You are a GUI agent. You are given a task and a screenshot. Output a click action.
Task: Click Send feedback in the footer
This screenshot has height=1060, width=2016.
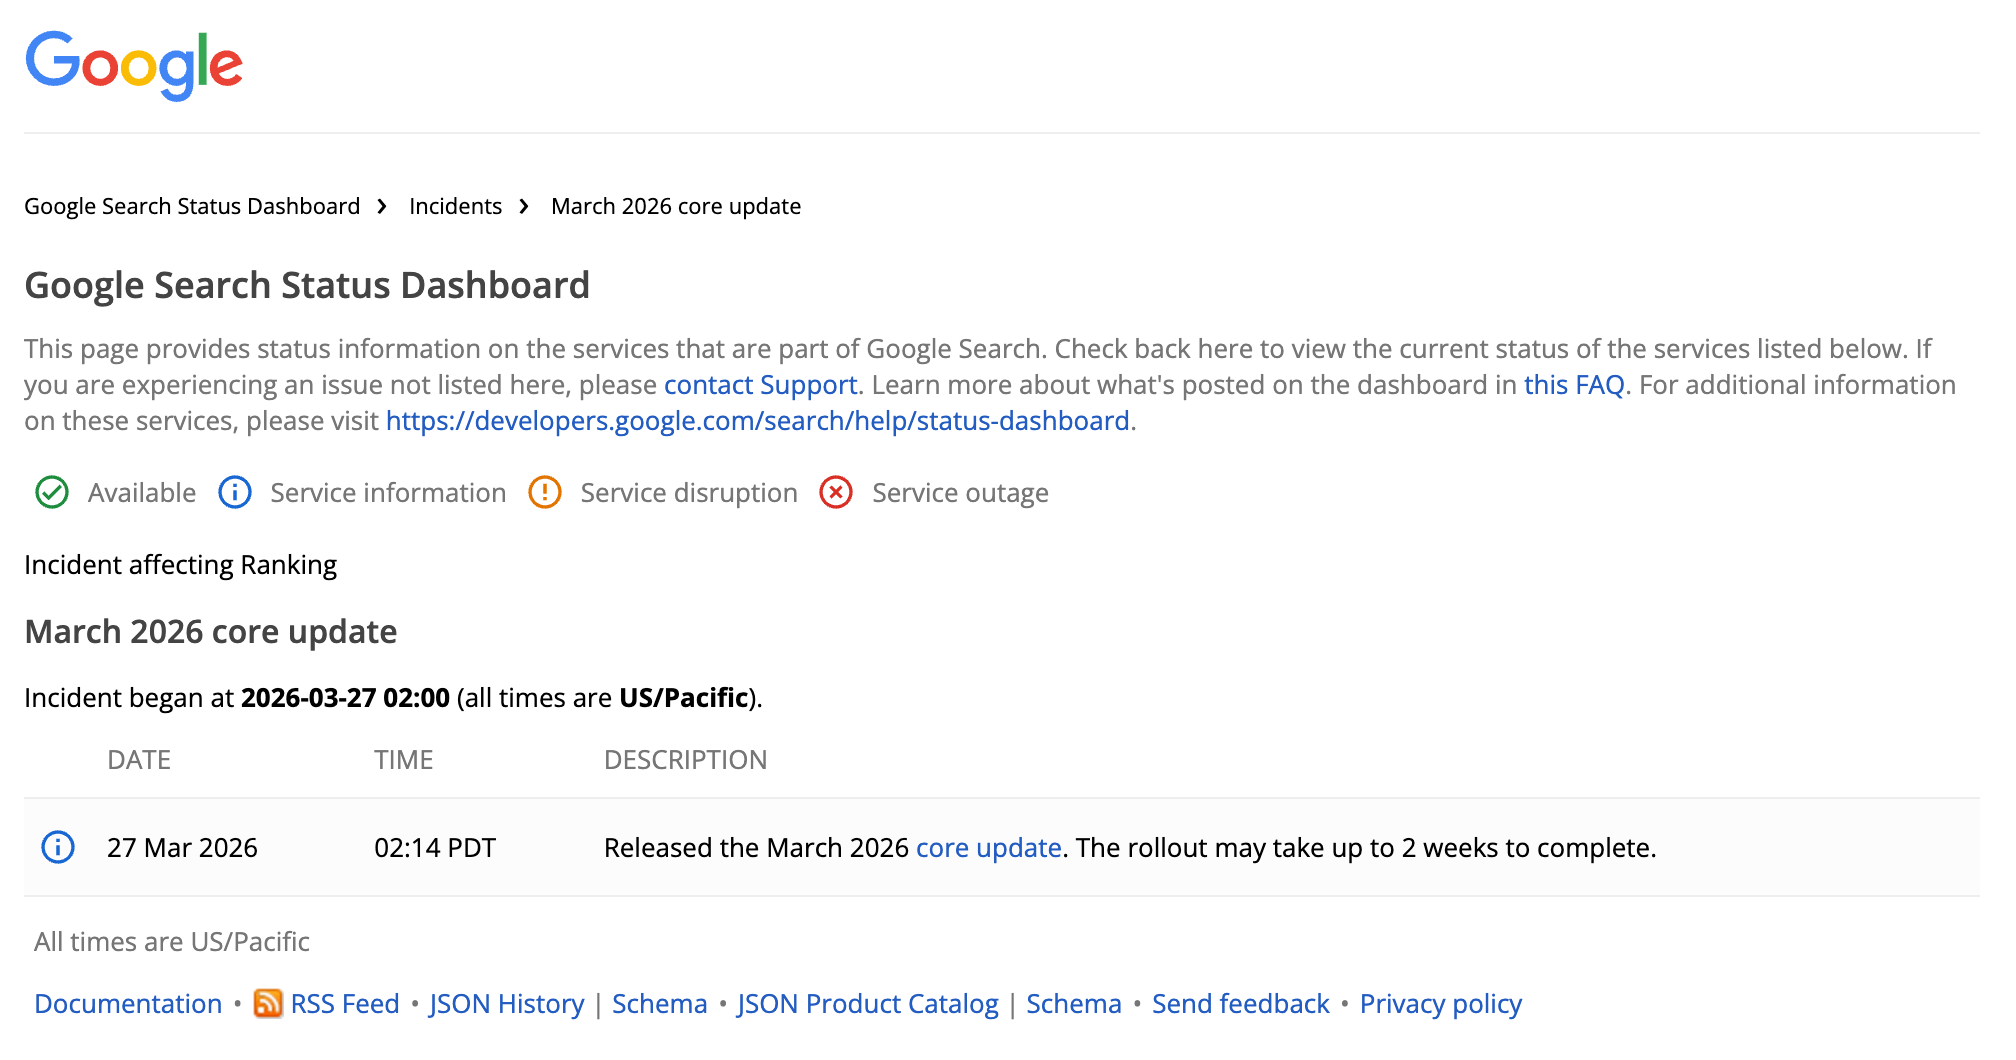pos(1240,1003)
